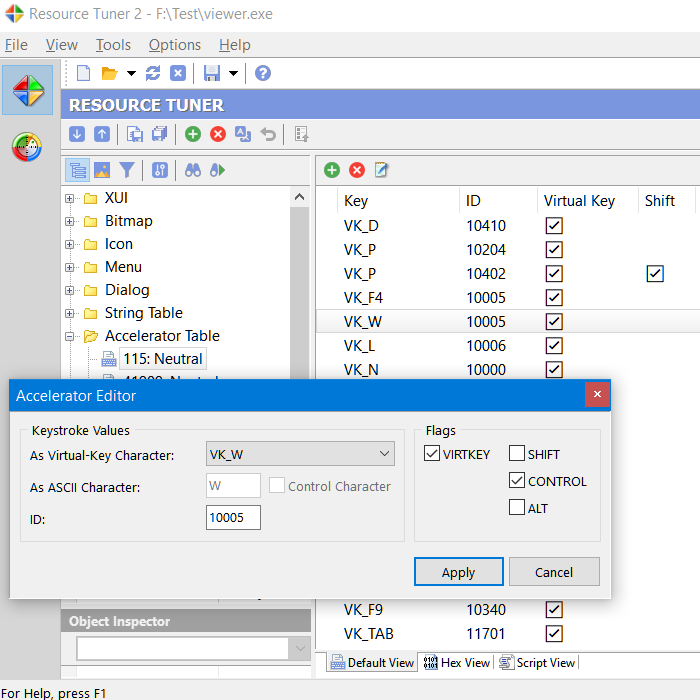
Task: Open the Tools menu
Action: 113,45
